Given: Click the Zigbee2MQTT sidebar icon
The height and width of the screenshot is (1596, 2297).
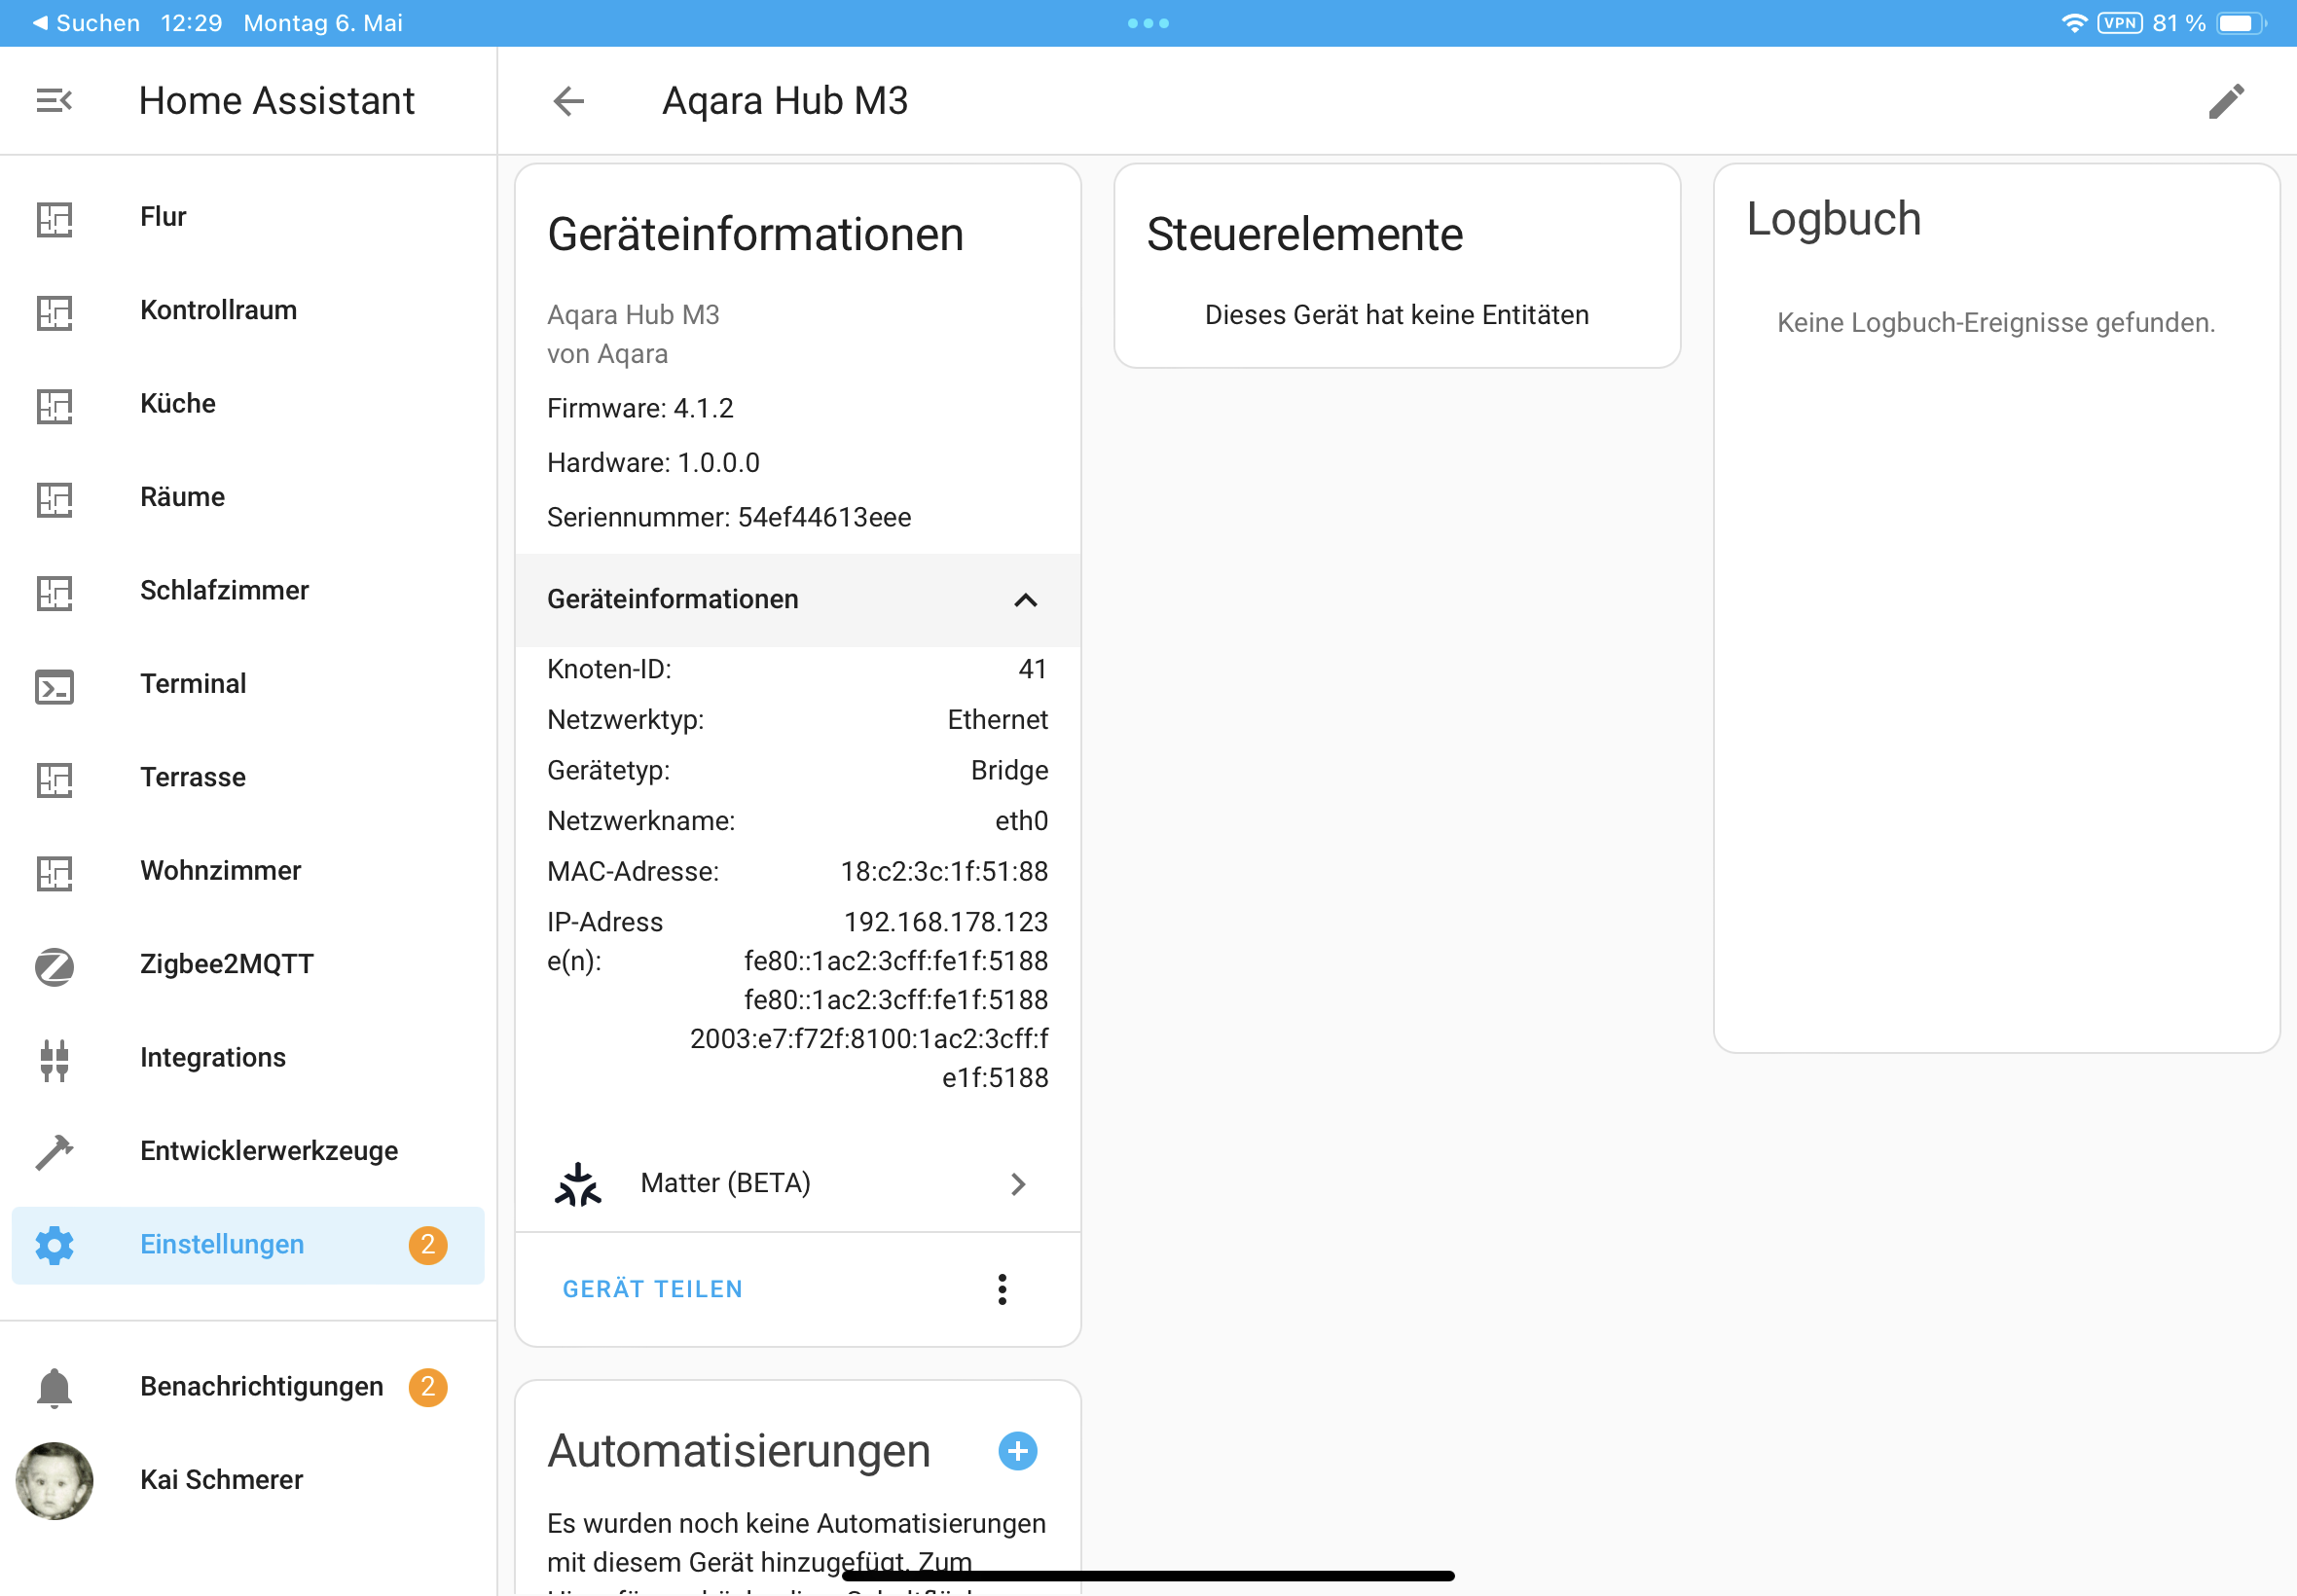Looking at the screenshot, I should 54,966.
